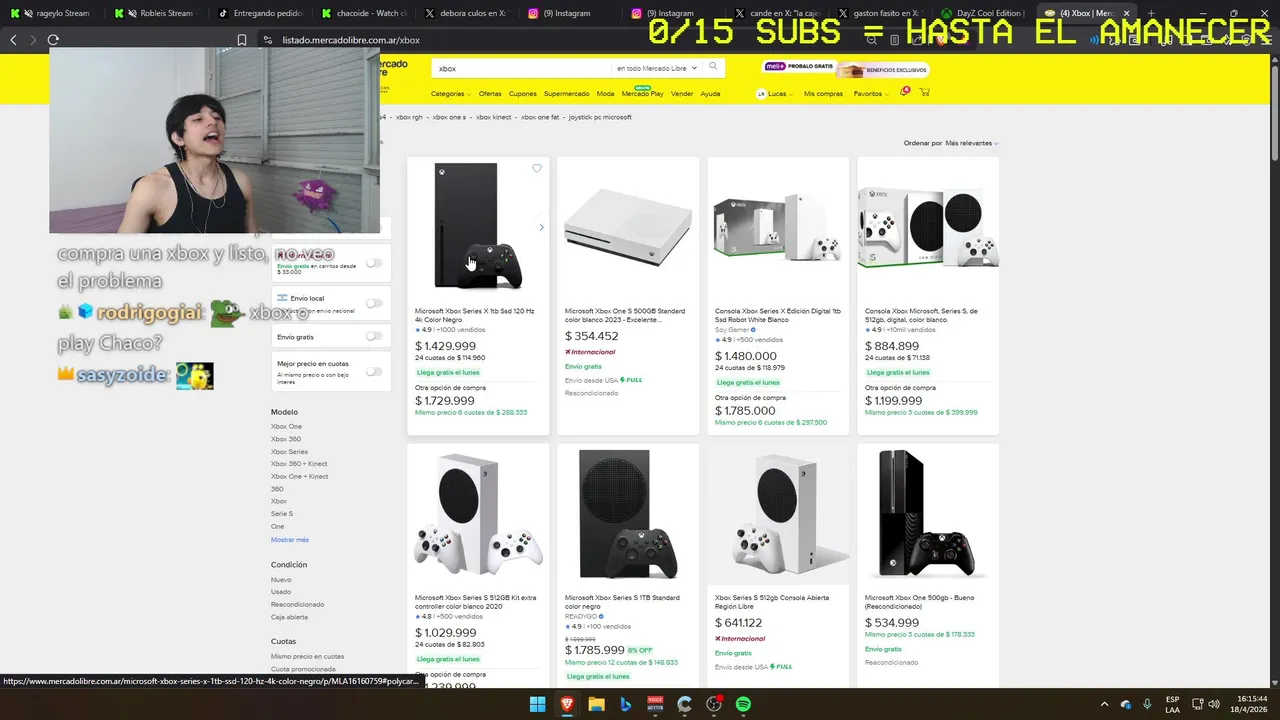1280x720 pixels.
Task: Open Supermercado navigation link
Action: point(566,94)
